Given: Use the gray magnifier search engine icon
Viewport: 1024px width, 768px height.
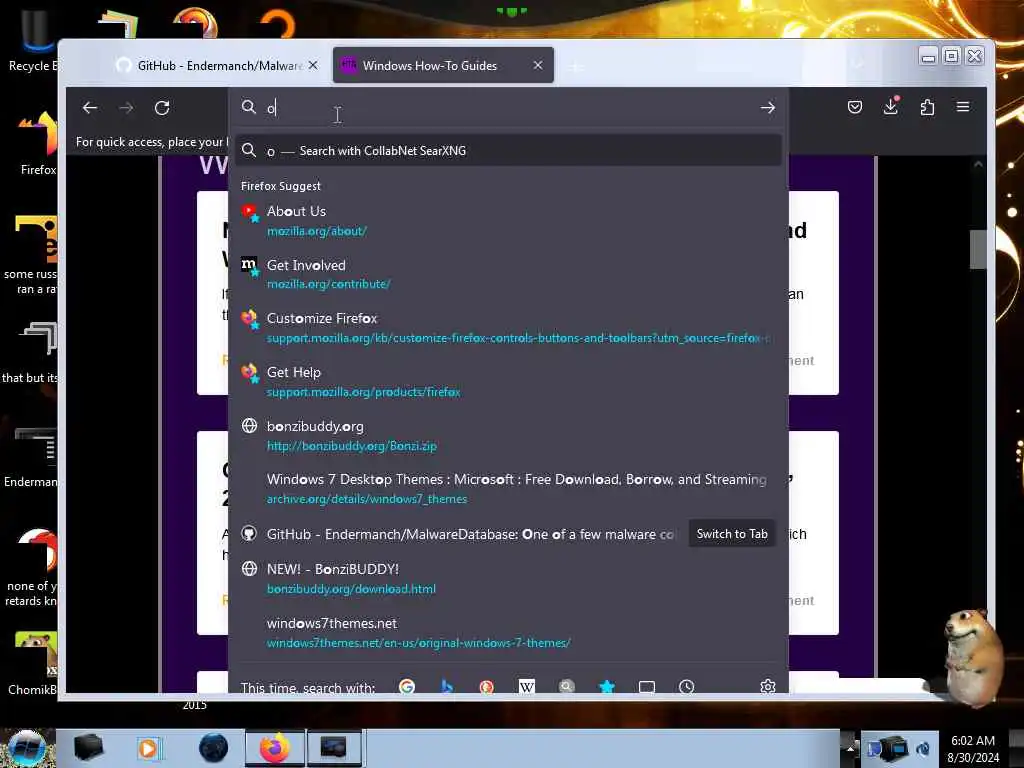Looking at the screenshot, I should (x=566, y=686).
